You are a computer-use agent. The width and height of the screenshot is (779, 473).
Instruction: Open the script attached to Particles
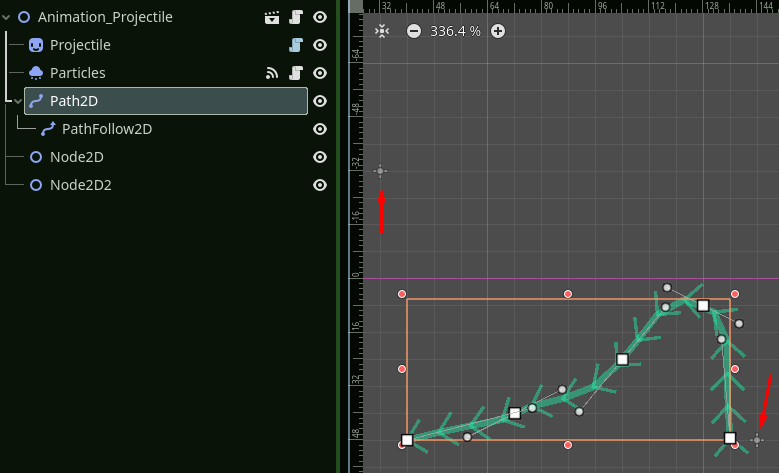click(x=296, y=73)
